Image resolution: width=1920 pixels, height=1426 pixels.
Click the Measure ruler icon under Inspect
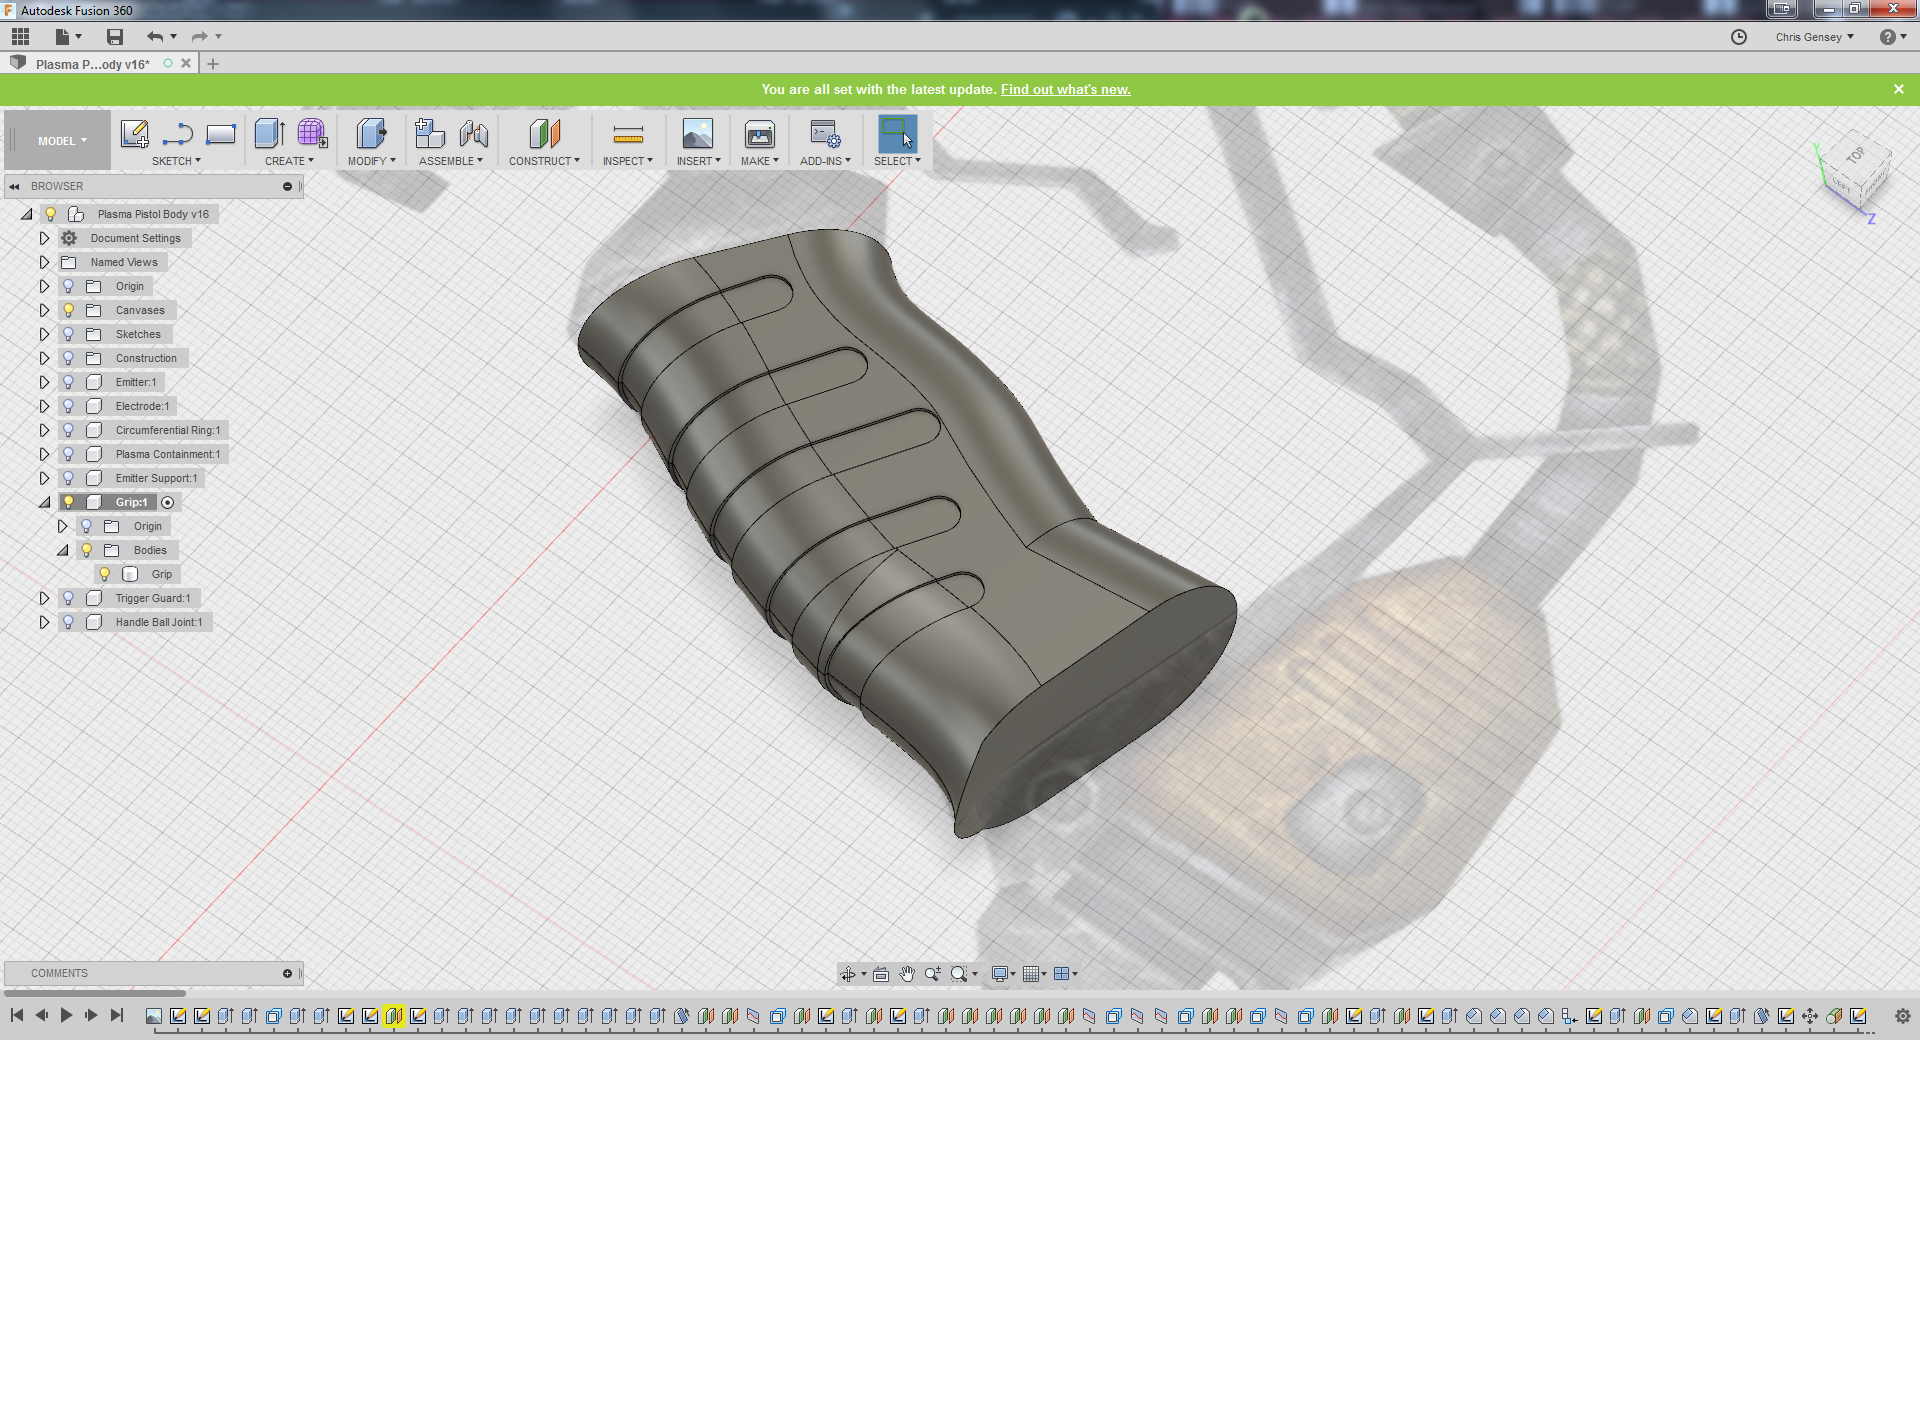(628, 134)
